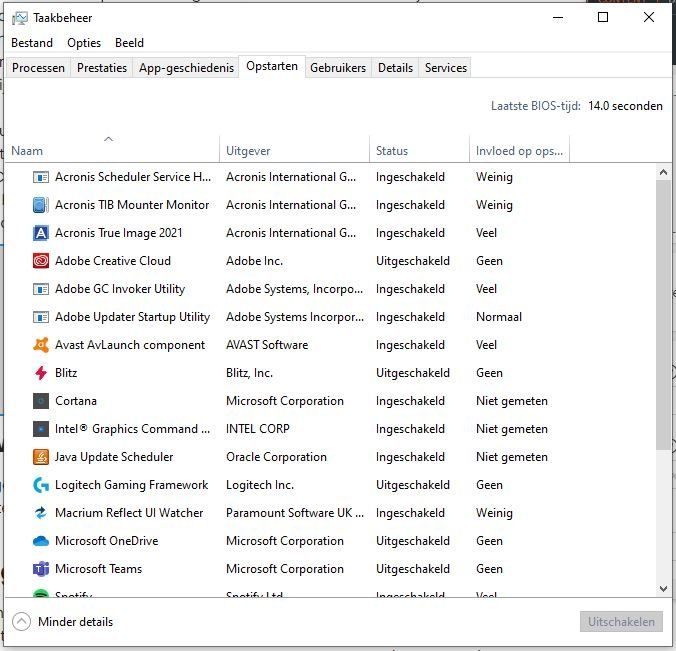Select the Blitz startup entry name
The width and height of the screenshot is (676, 651).
[x=66, y=373]
